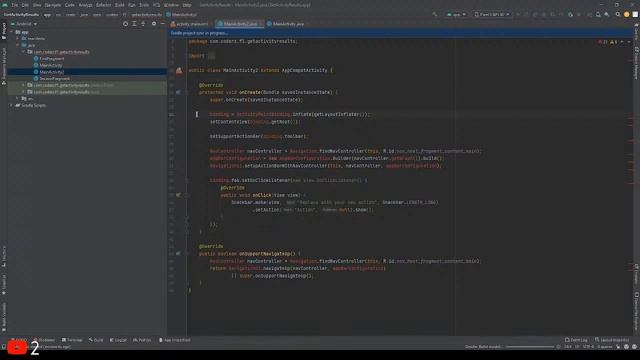This screenshot has height=360, width=640.
Task: Open the Analyze menu
Action: [x=85, y=5]
